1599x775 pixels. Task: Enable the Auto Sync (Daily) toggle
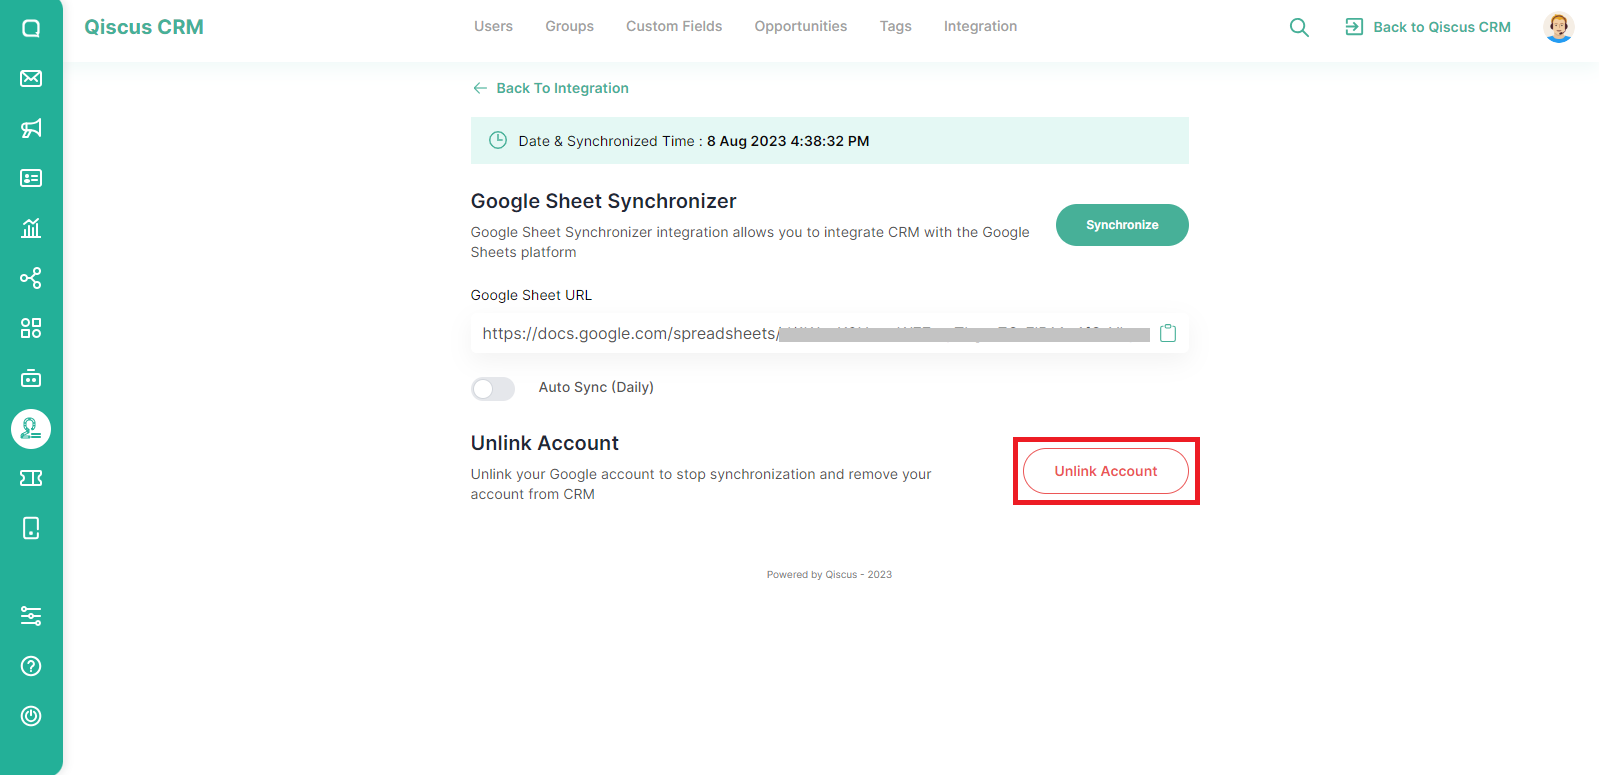[493, 388]
